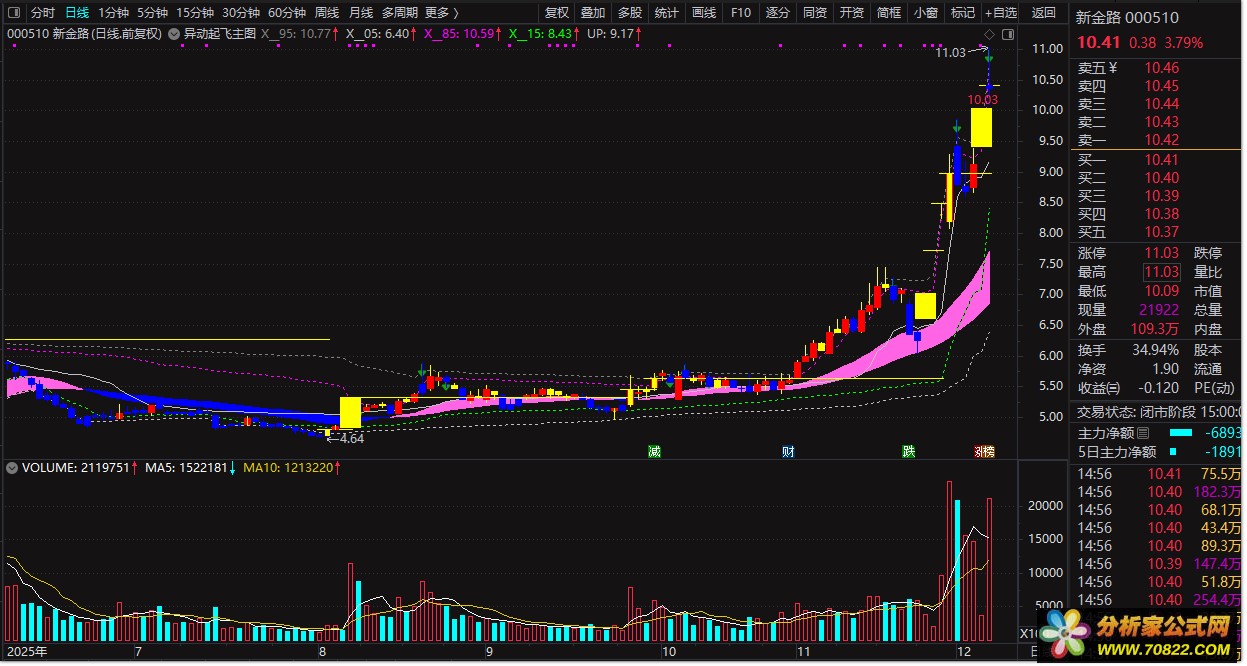Click the X_85: 10.59 indicator value
Screen dimensions: 1247x666
click(x=459, y=34)
